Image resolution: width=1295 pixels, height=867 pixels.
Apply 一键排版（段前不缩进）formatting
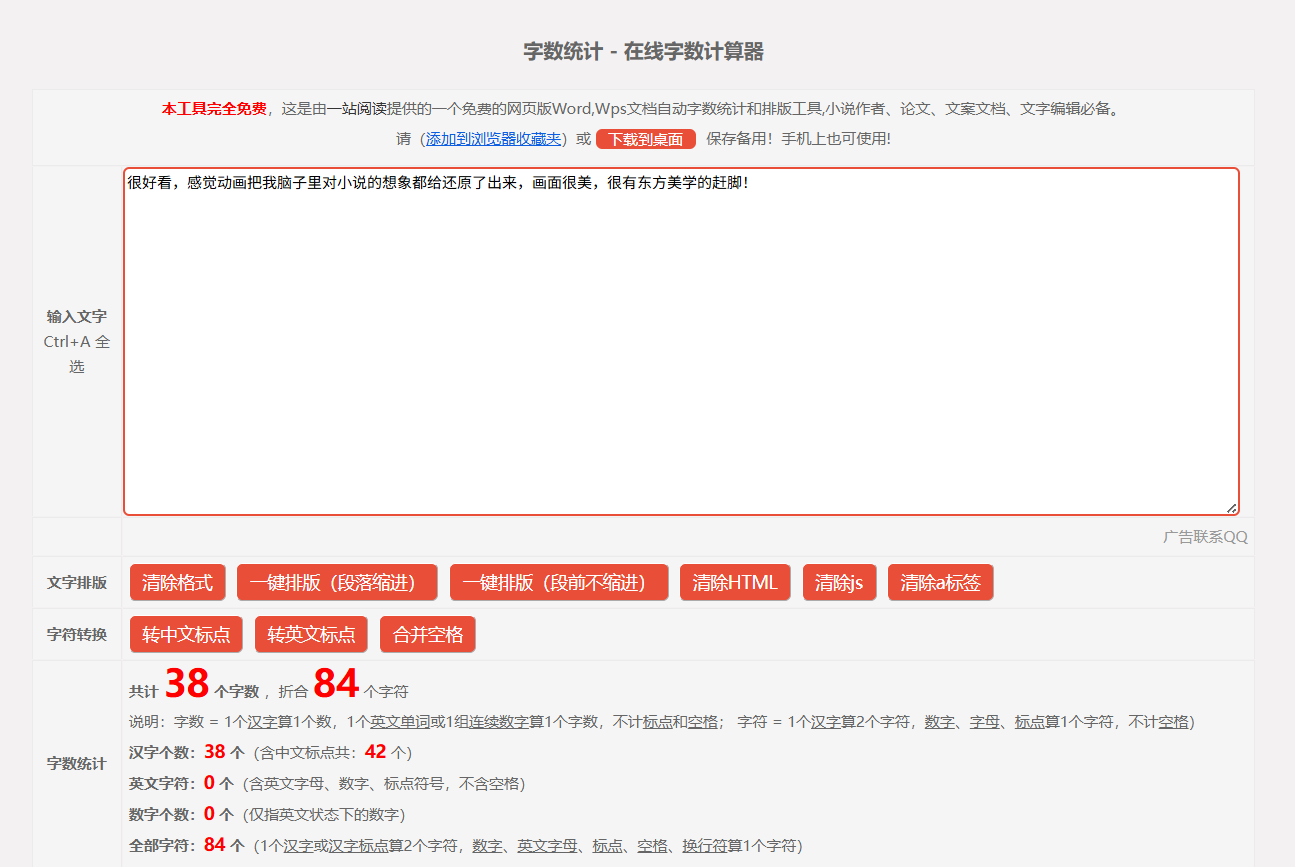559,582
